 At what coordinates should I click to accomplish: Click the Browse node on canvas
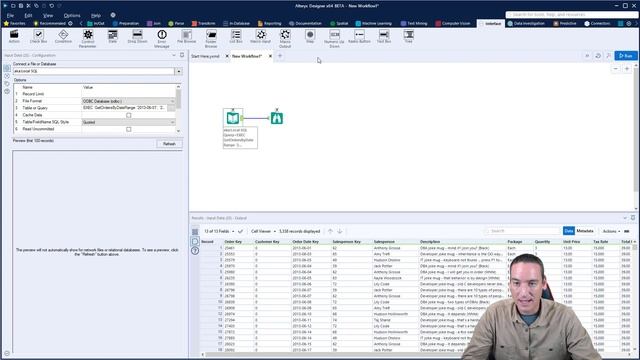click(x=277, y=118)
